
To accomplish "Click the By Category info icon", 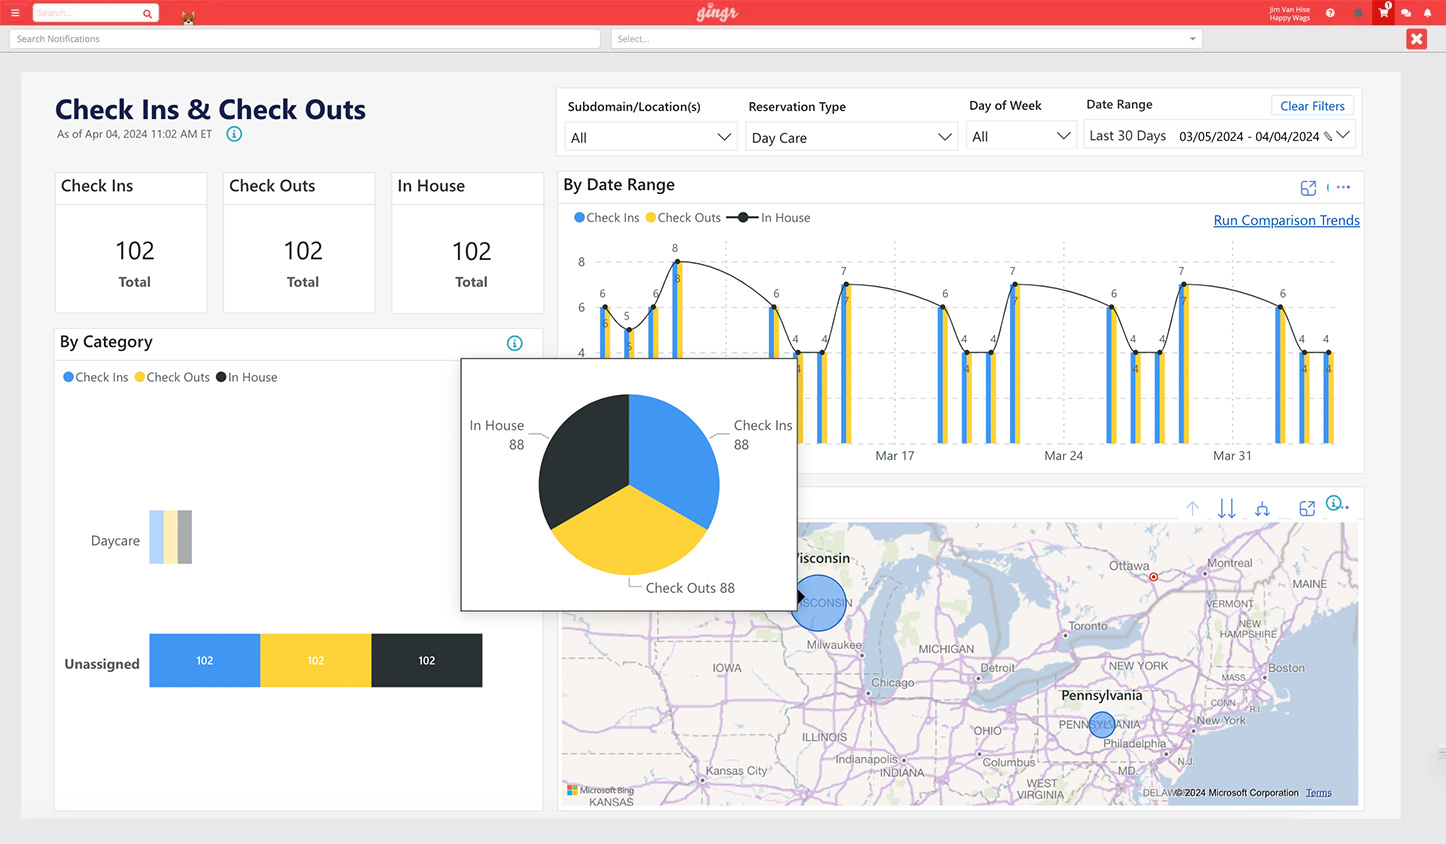I will click(x=515, y=343).
